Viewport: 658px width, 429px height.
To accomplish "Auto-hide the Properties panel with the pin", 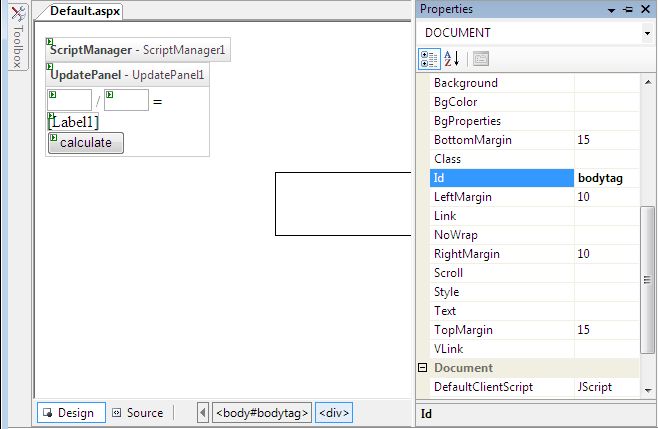I will [628, 9].
